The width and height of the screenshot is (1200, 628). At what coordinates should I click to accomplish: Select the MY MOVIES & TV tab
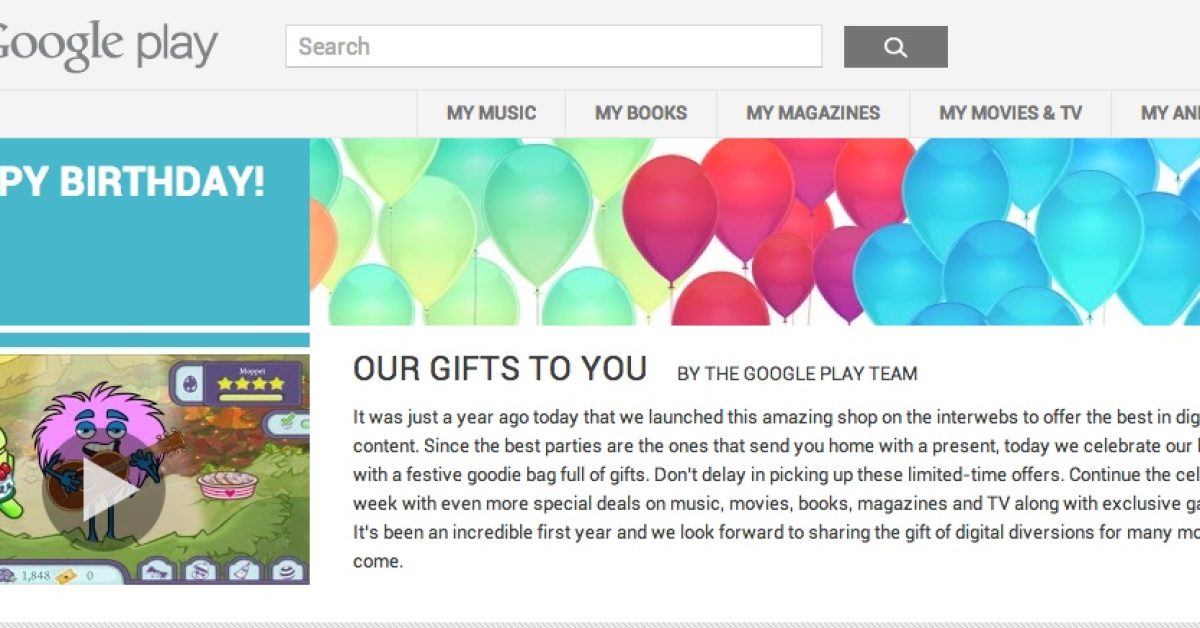pyautogui.click(x=1010, y=113)
